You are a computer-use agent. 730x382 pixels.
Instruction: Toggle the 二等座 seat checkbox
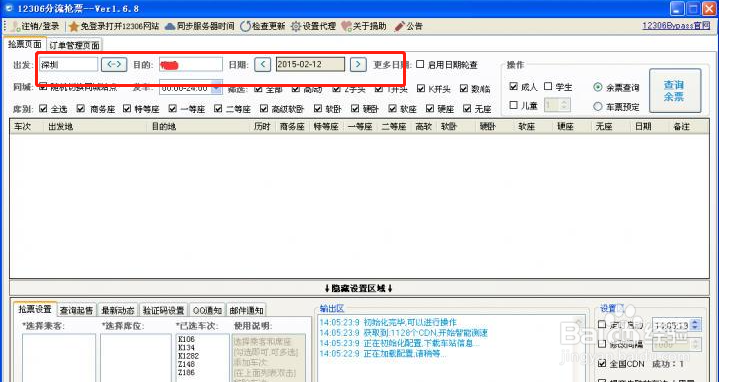click(218, 108)
